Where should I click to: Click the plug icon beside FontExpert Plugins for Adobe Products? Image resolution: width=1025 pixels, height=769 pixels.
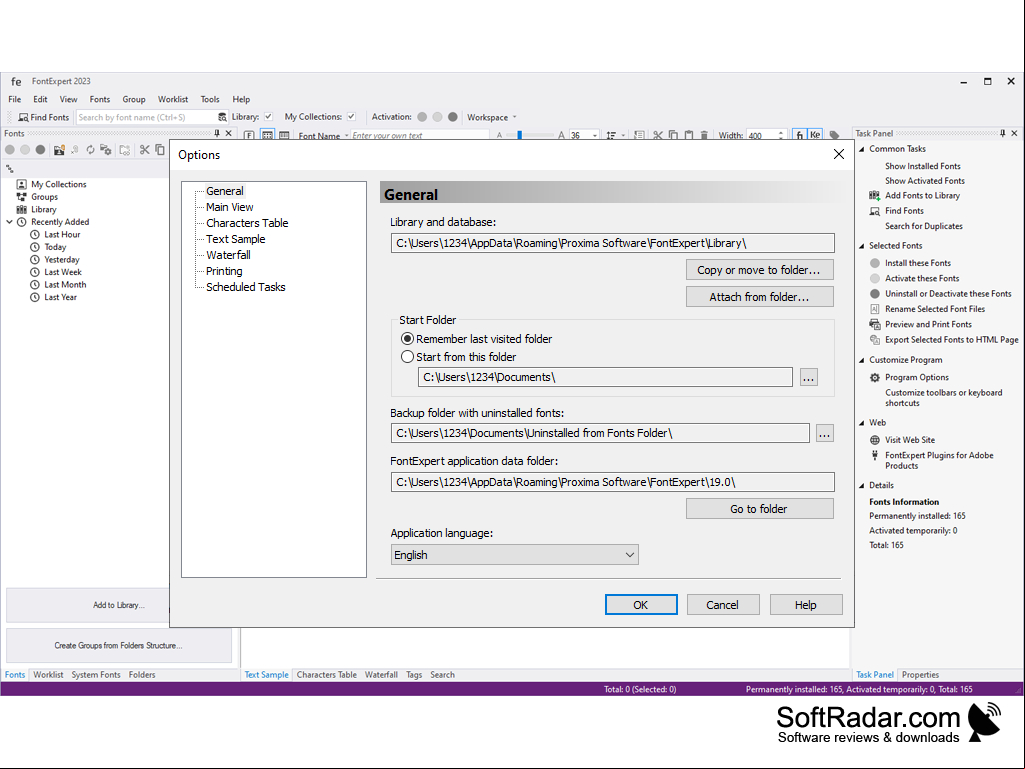point(875,455)
